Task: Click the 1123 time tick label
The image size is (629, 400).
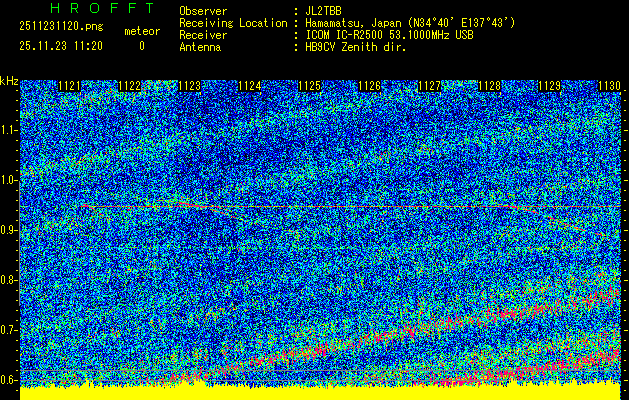Action: pos(189,87)
